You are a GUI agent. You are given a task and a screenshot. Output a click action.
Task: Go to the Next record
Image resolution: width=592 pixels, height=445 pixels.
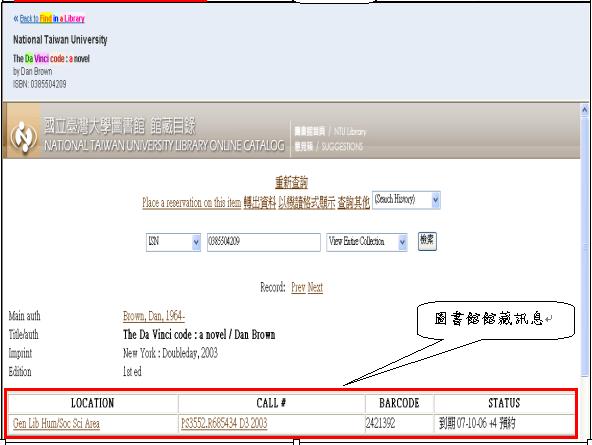pos(315,288)
